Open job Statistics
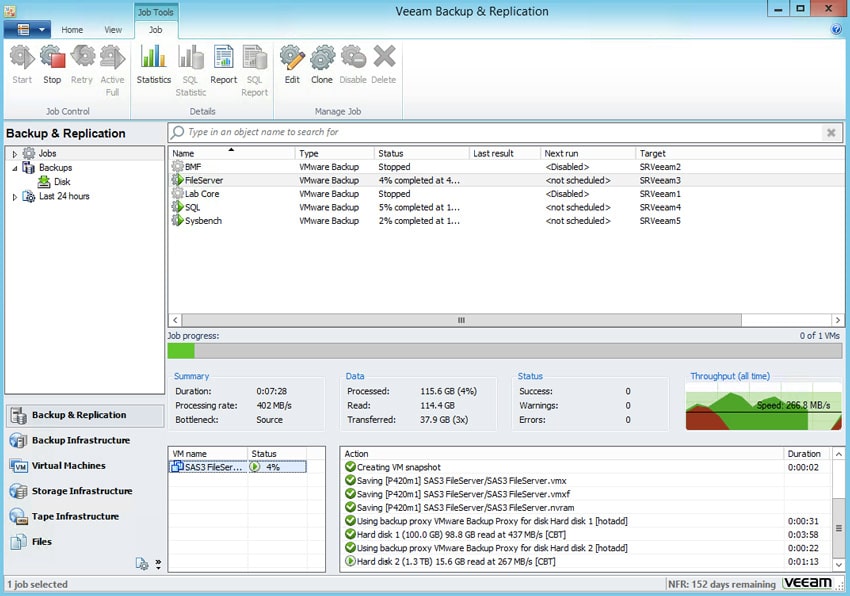 [153, 65]
